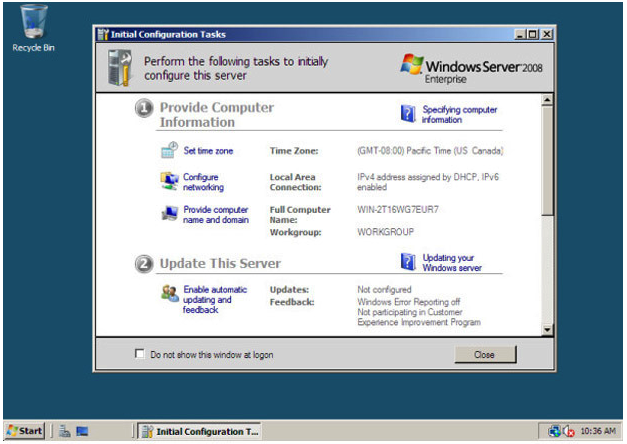Click the 10:36 AM taskbar clock
The image size is (627, 444).
597,431
